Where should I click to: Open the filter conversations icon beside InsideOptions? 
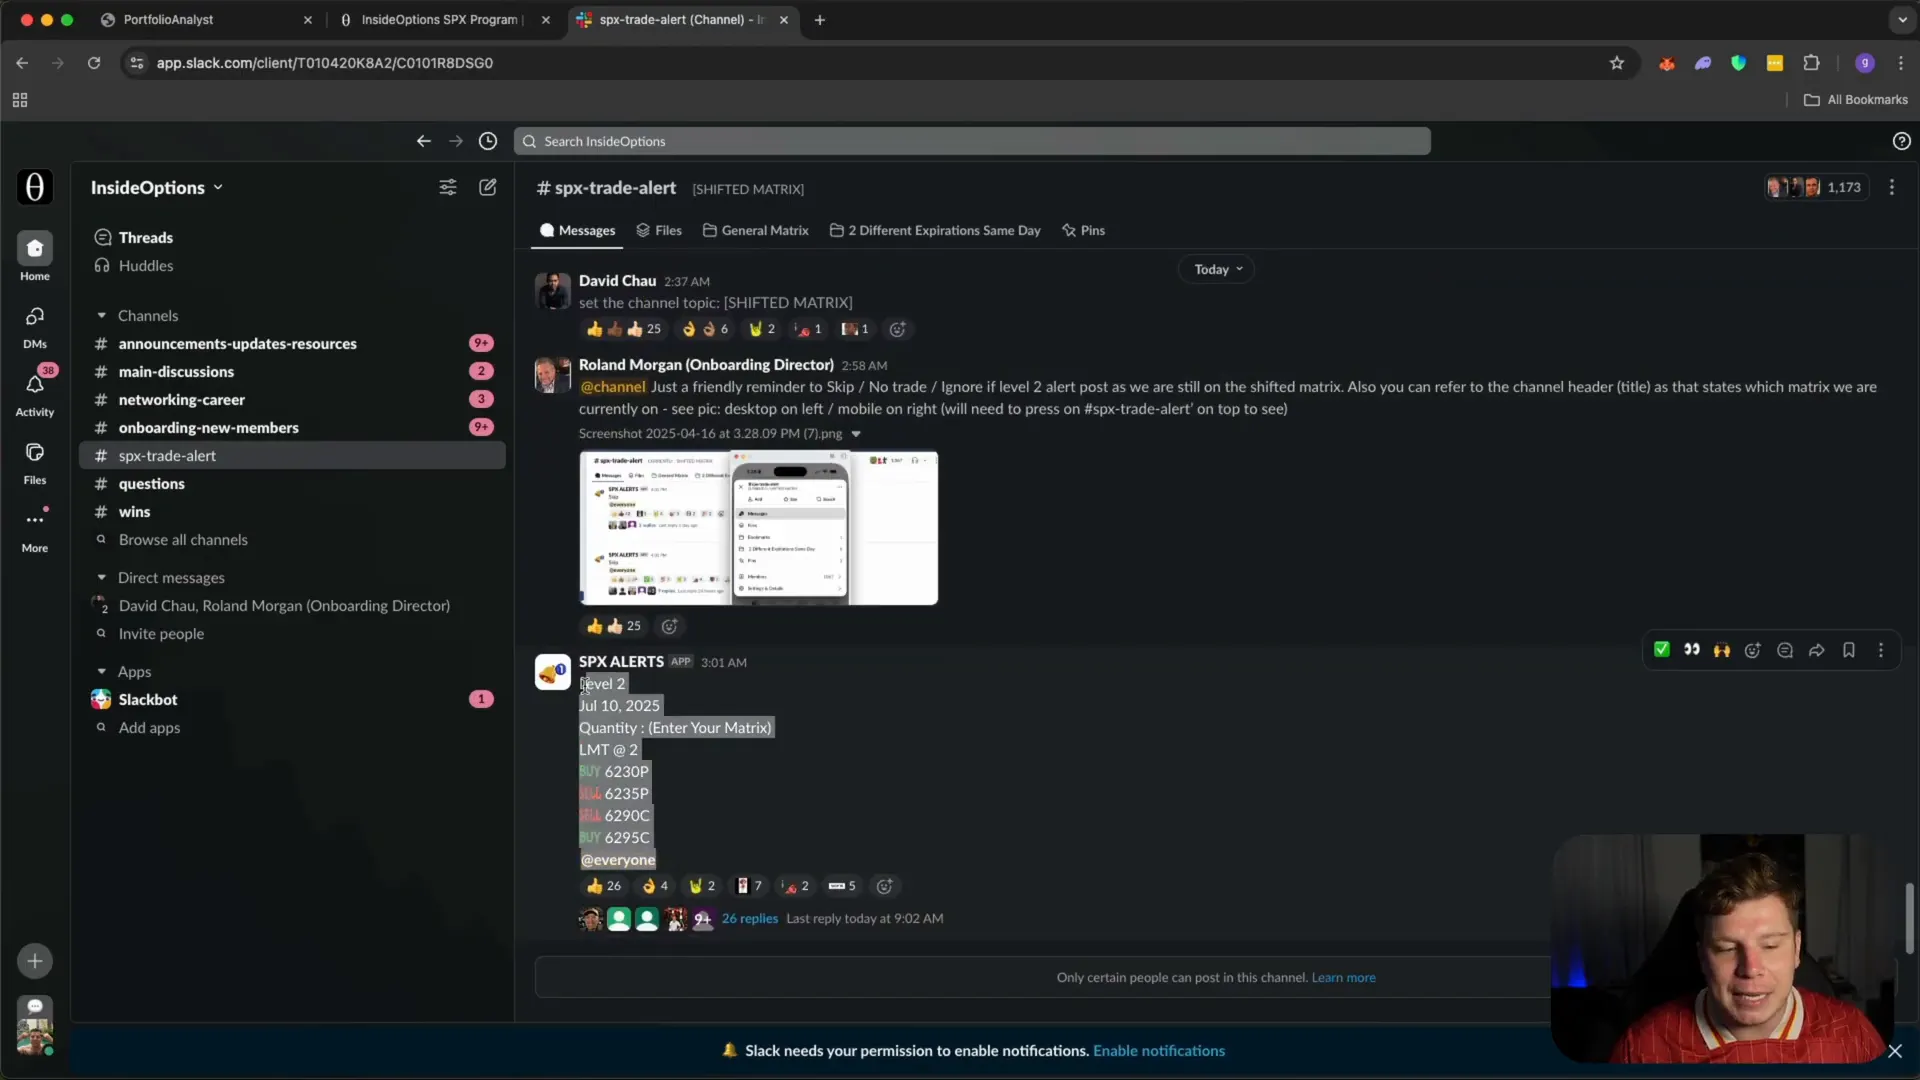(x=448, y=187)
